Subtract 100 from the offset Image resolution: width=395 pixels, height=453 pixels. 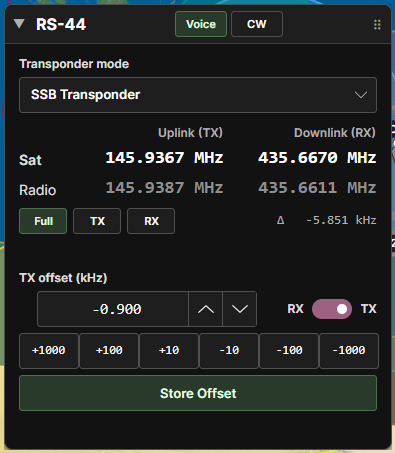289,351
